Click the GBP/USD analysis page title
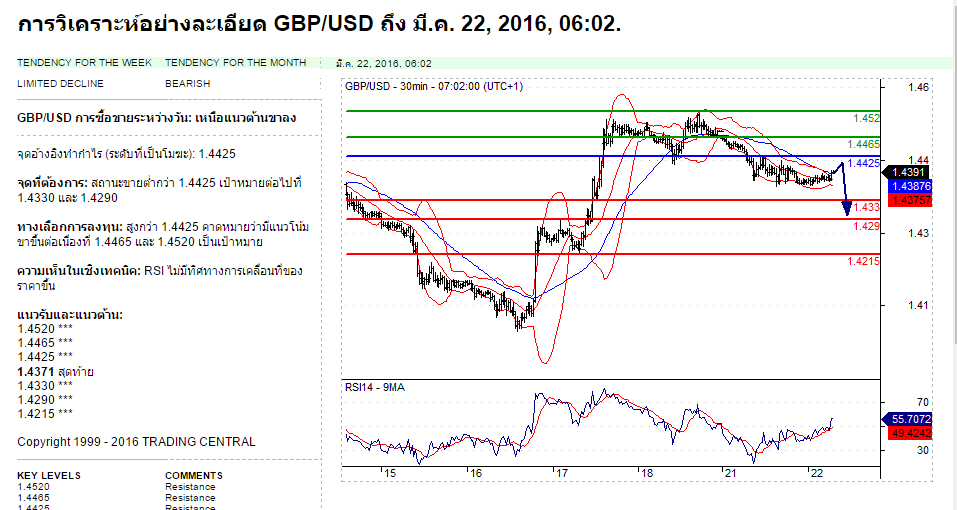Image resolution: width=957 pixels, height=510 pixels. point(319,24)
